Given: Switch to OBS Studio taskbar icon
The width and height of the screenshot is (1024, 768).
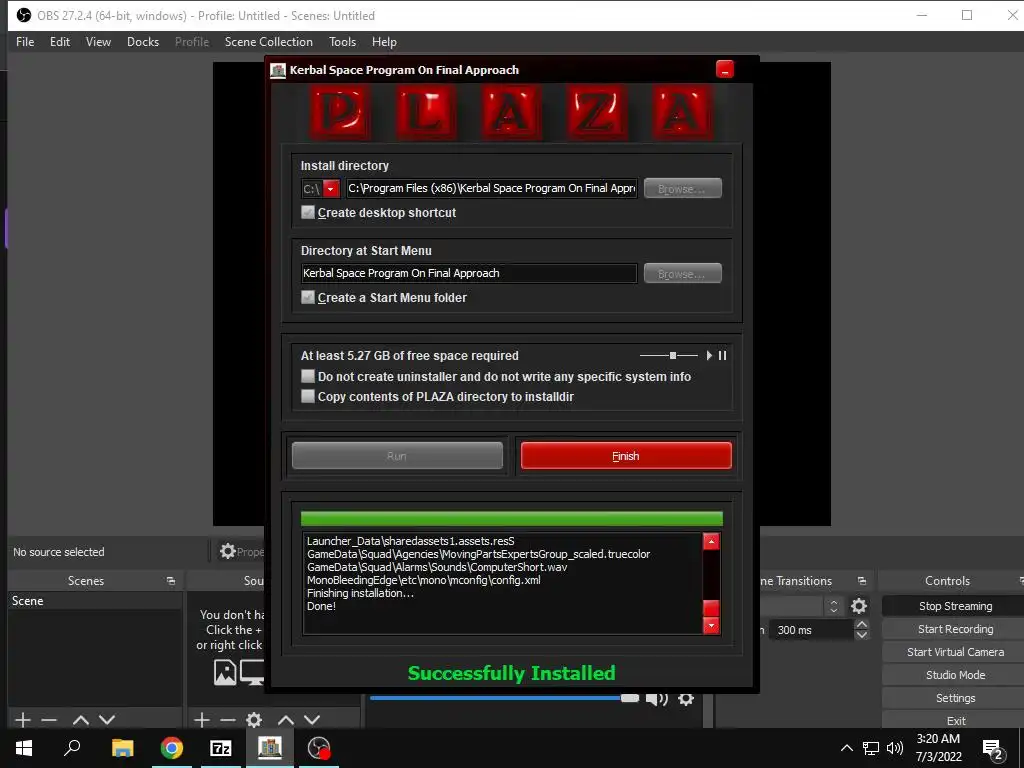Looking at the screenshot, I should 318,748.
